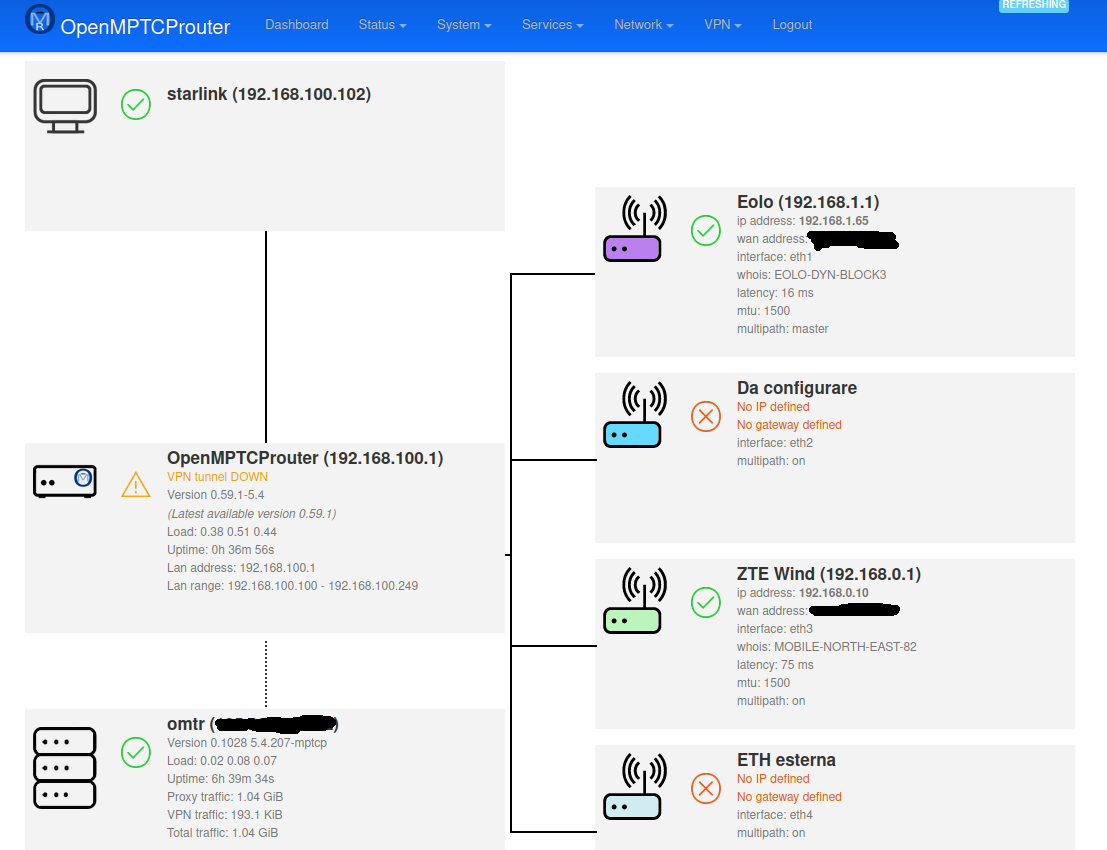Click the omtr server stack icon
Viewport: 1107px width, 850px height.
(64, 770)
